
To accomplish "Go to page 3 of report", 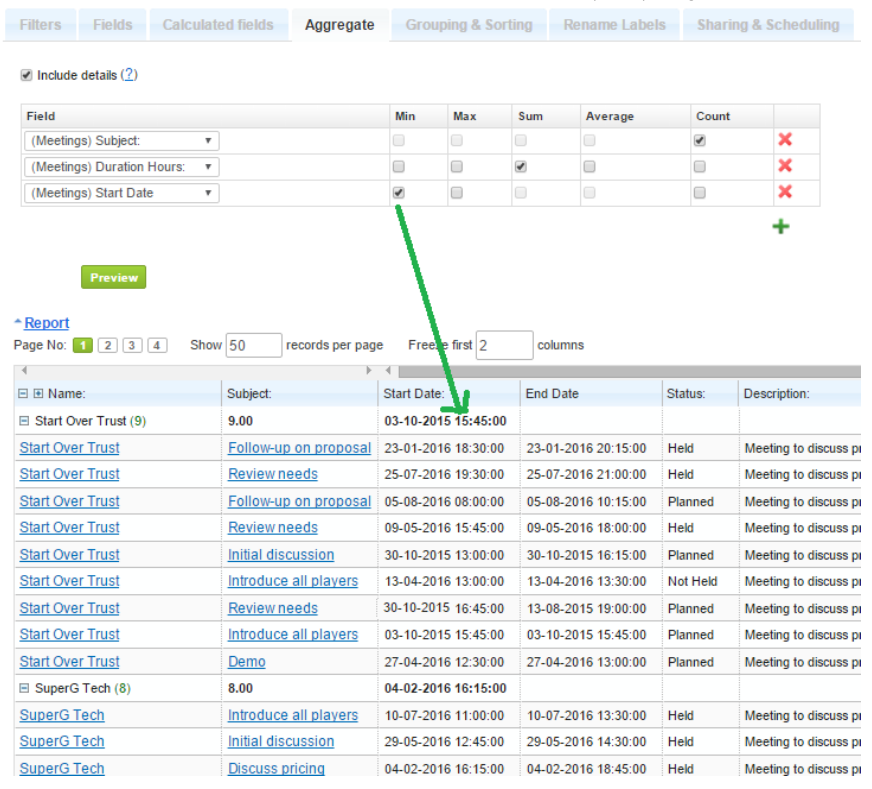I will (133, 345).
